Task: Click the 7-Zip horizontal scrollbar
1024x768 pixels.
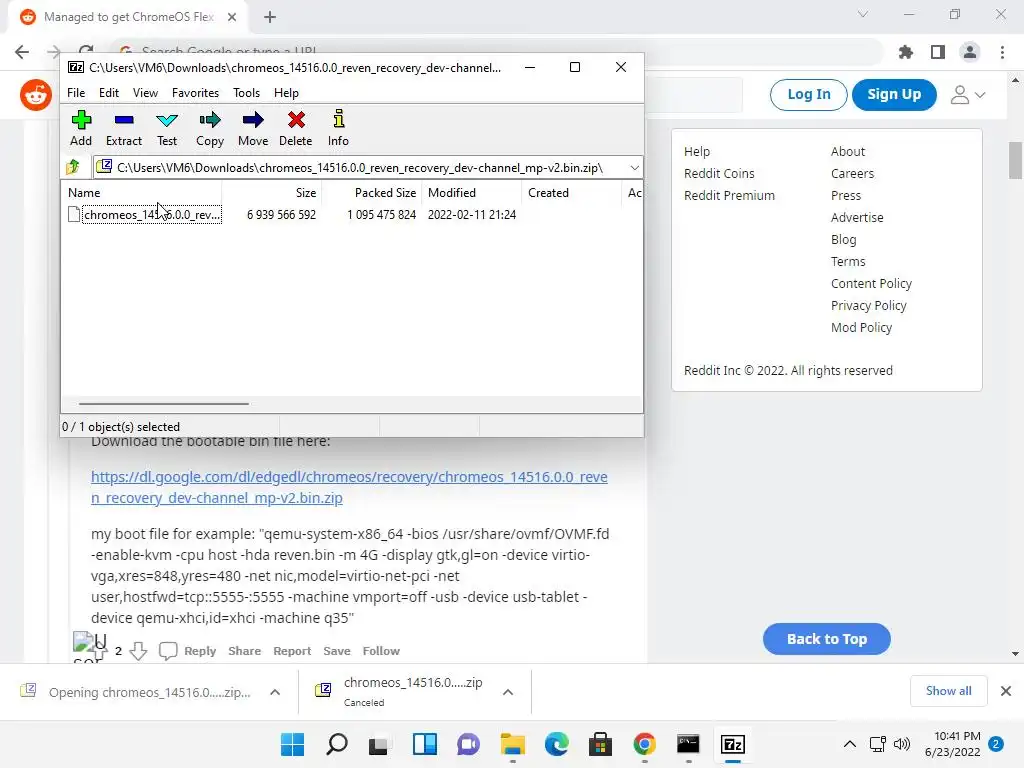Action: point(163,404)
